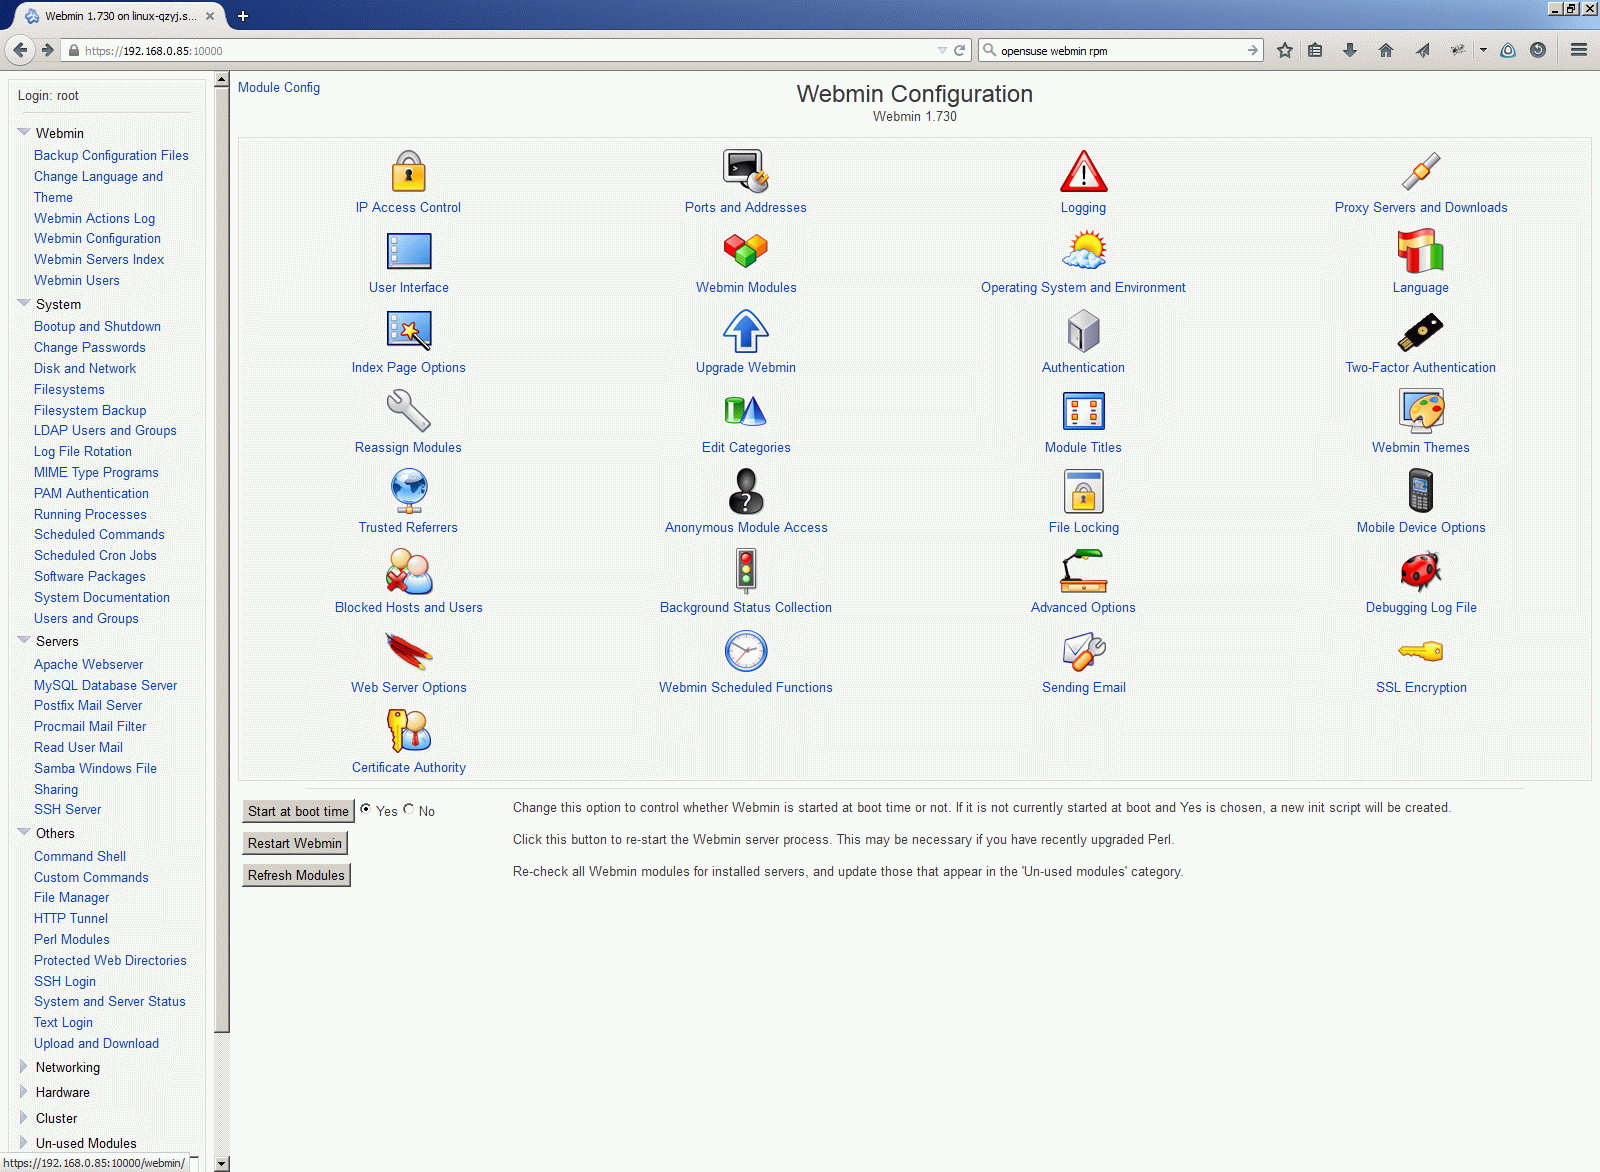Open the SSL Encryption key icon
Viewport: 1600px width, 1172px height.
click(1420, 652)
